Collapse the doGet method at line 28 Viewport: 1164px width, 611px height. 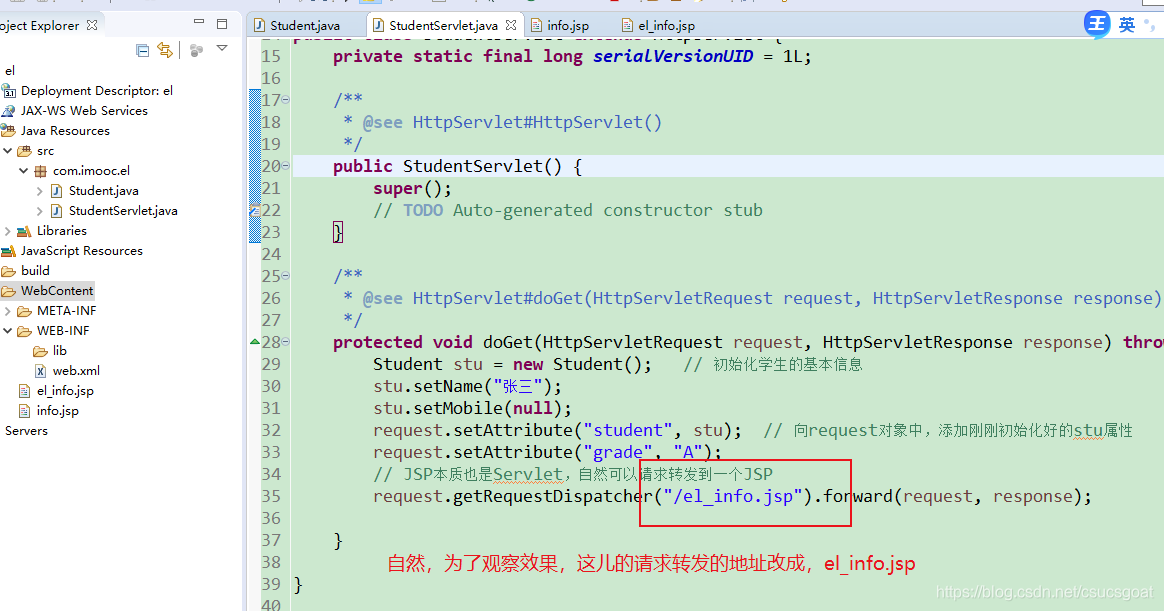(286, 342)
